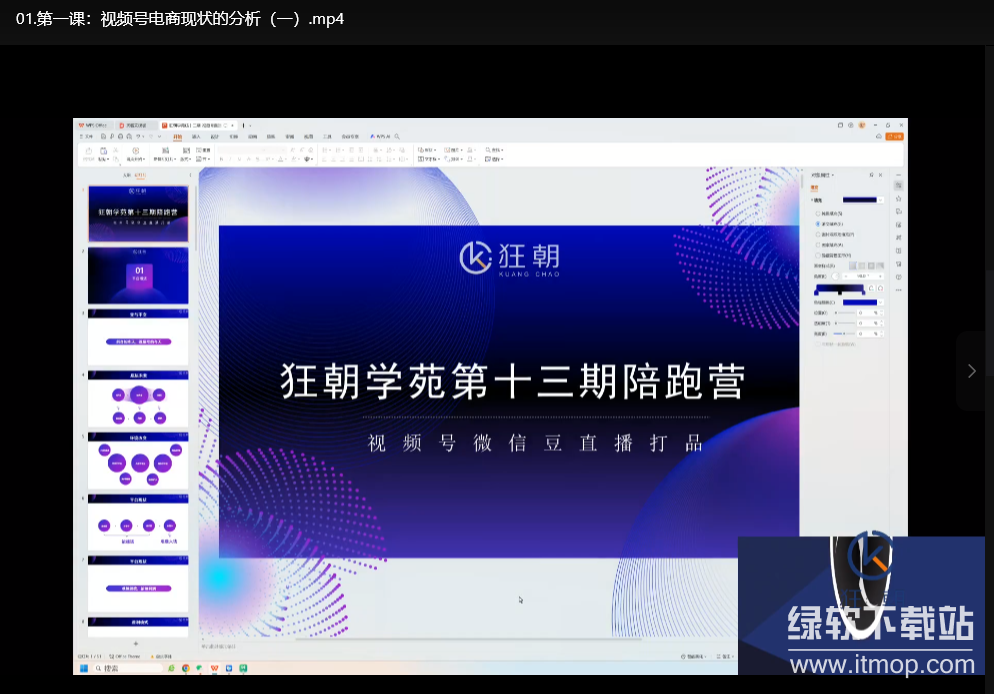This screenshot has height=694, width=994.
Task: Open the File menu
Action: click(x=86, y=136)
